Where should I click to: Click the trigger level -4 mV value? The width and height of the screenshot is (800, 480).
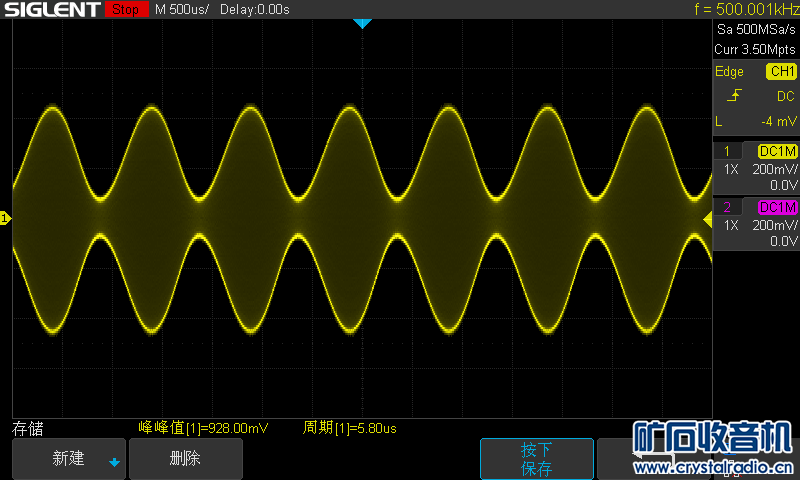(779, 121)
